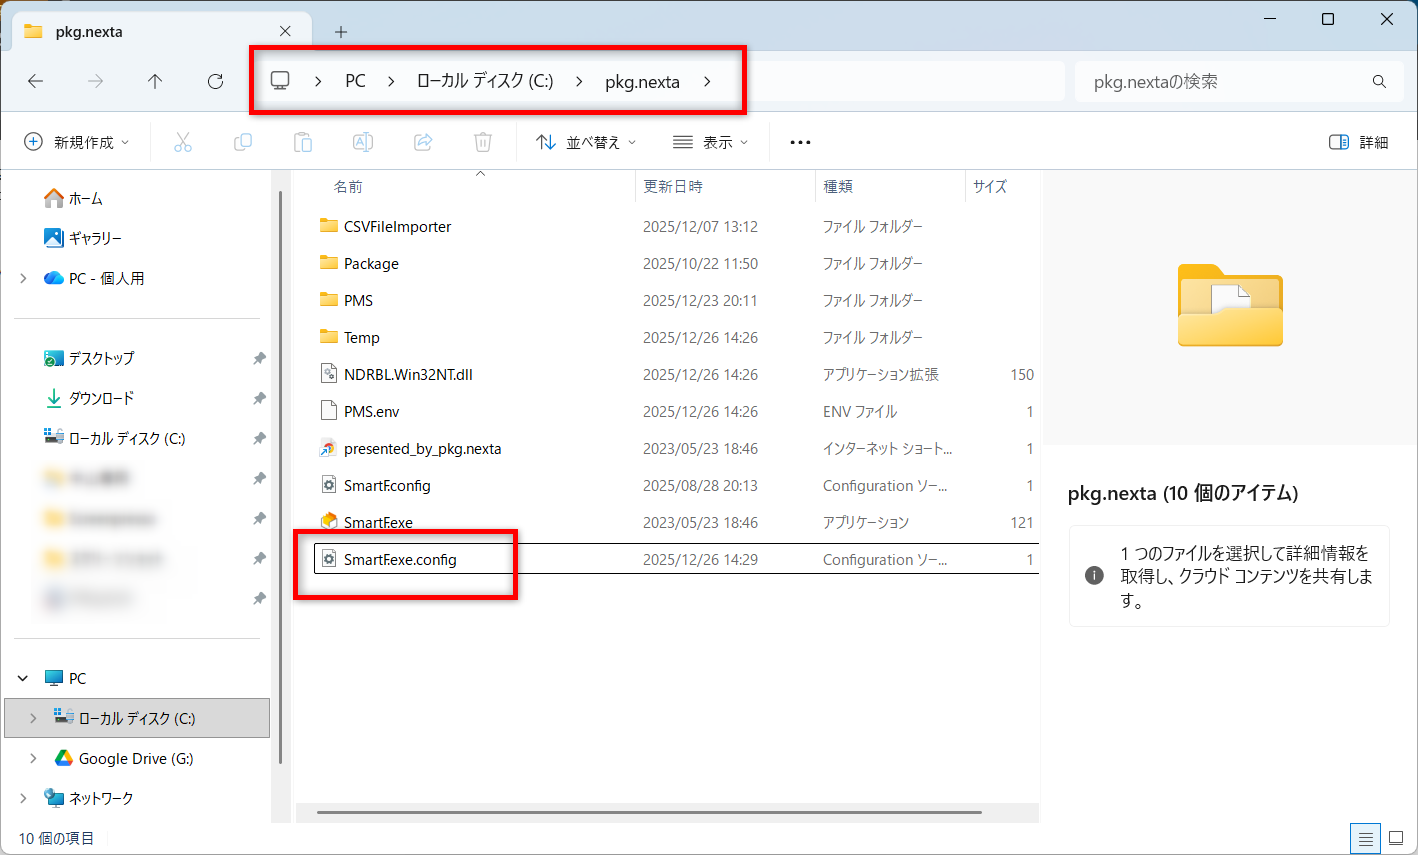The width and height of the screenshot is (1418, 855).
Task: Open the sort (並べ替え) dropdown
Action: point(586,142)
